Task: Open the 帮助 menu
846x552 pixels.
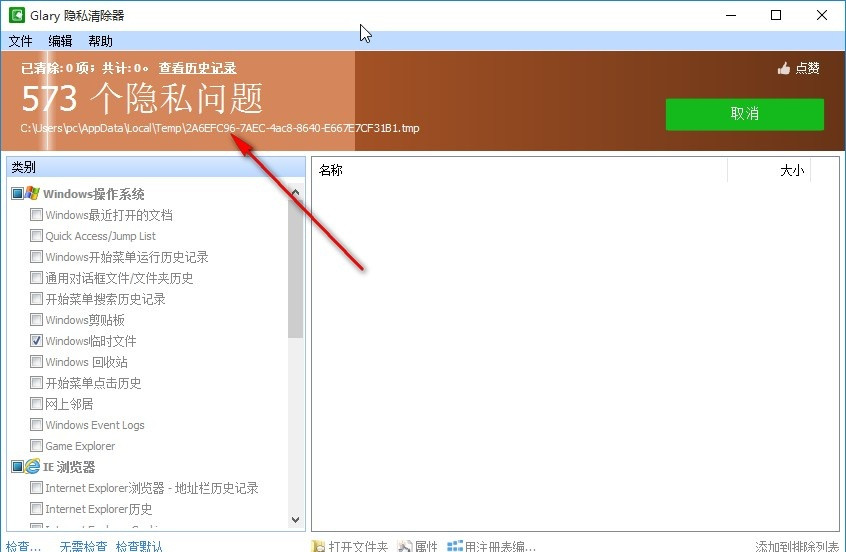Action: coord(100,41)
